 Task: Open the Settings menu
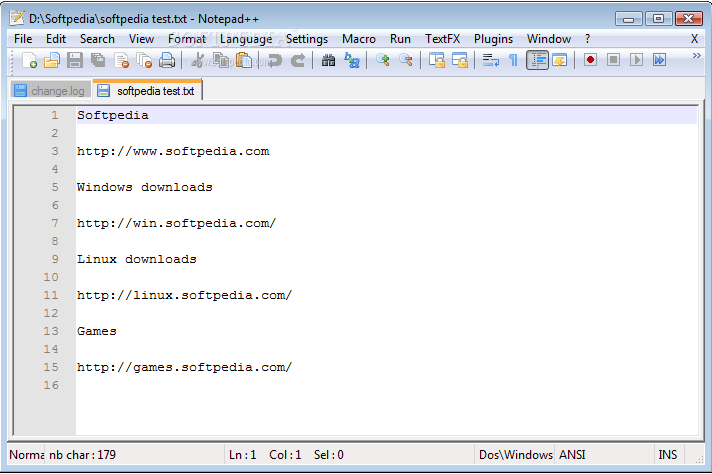307,39
